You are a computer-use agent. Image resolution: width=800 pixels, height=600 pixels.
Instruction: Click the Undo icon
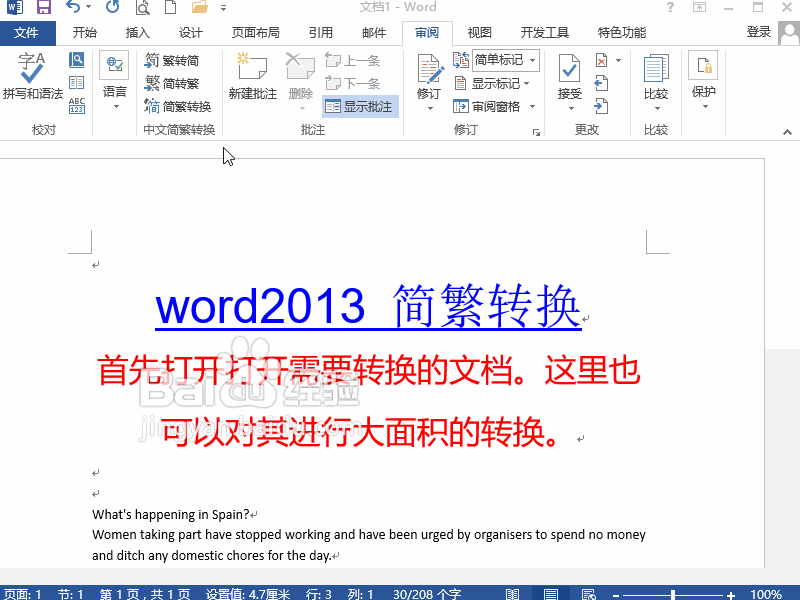click(73, 7)
